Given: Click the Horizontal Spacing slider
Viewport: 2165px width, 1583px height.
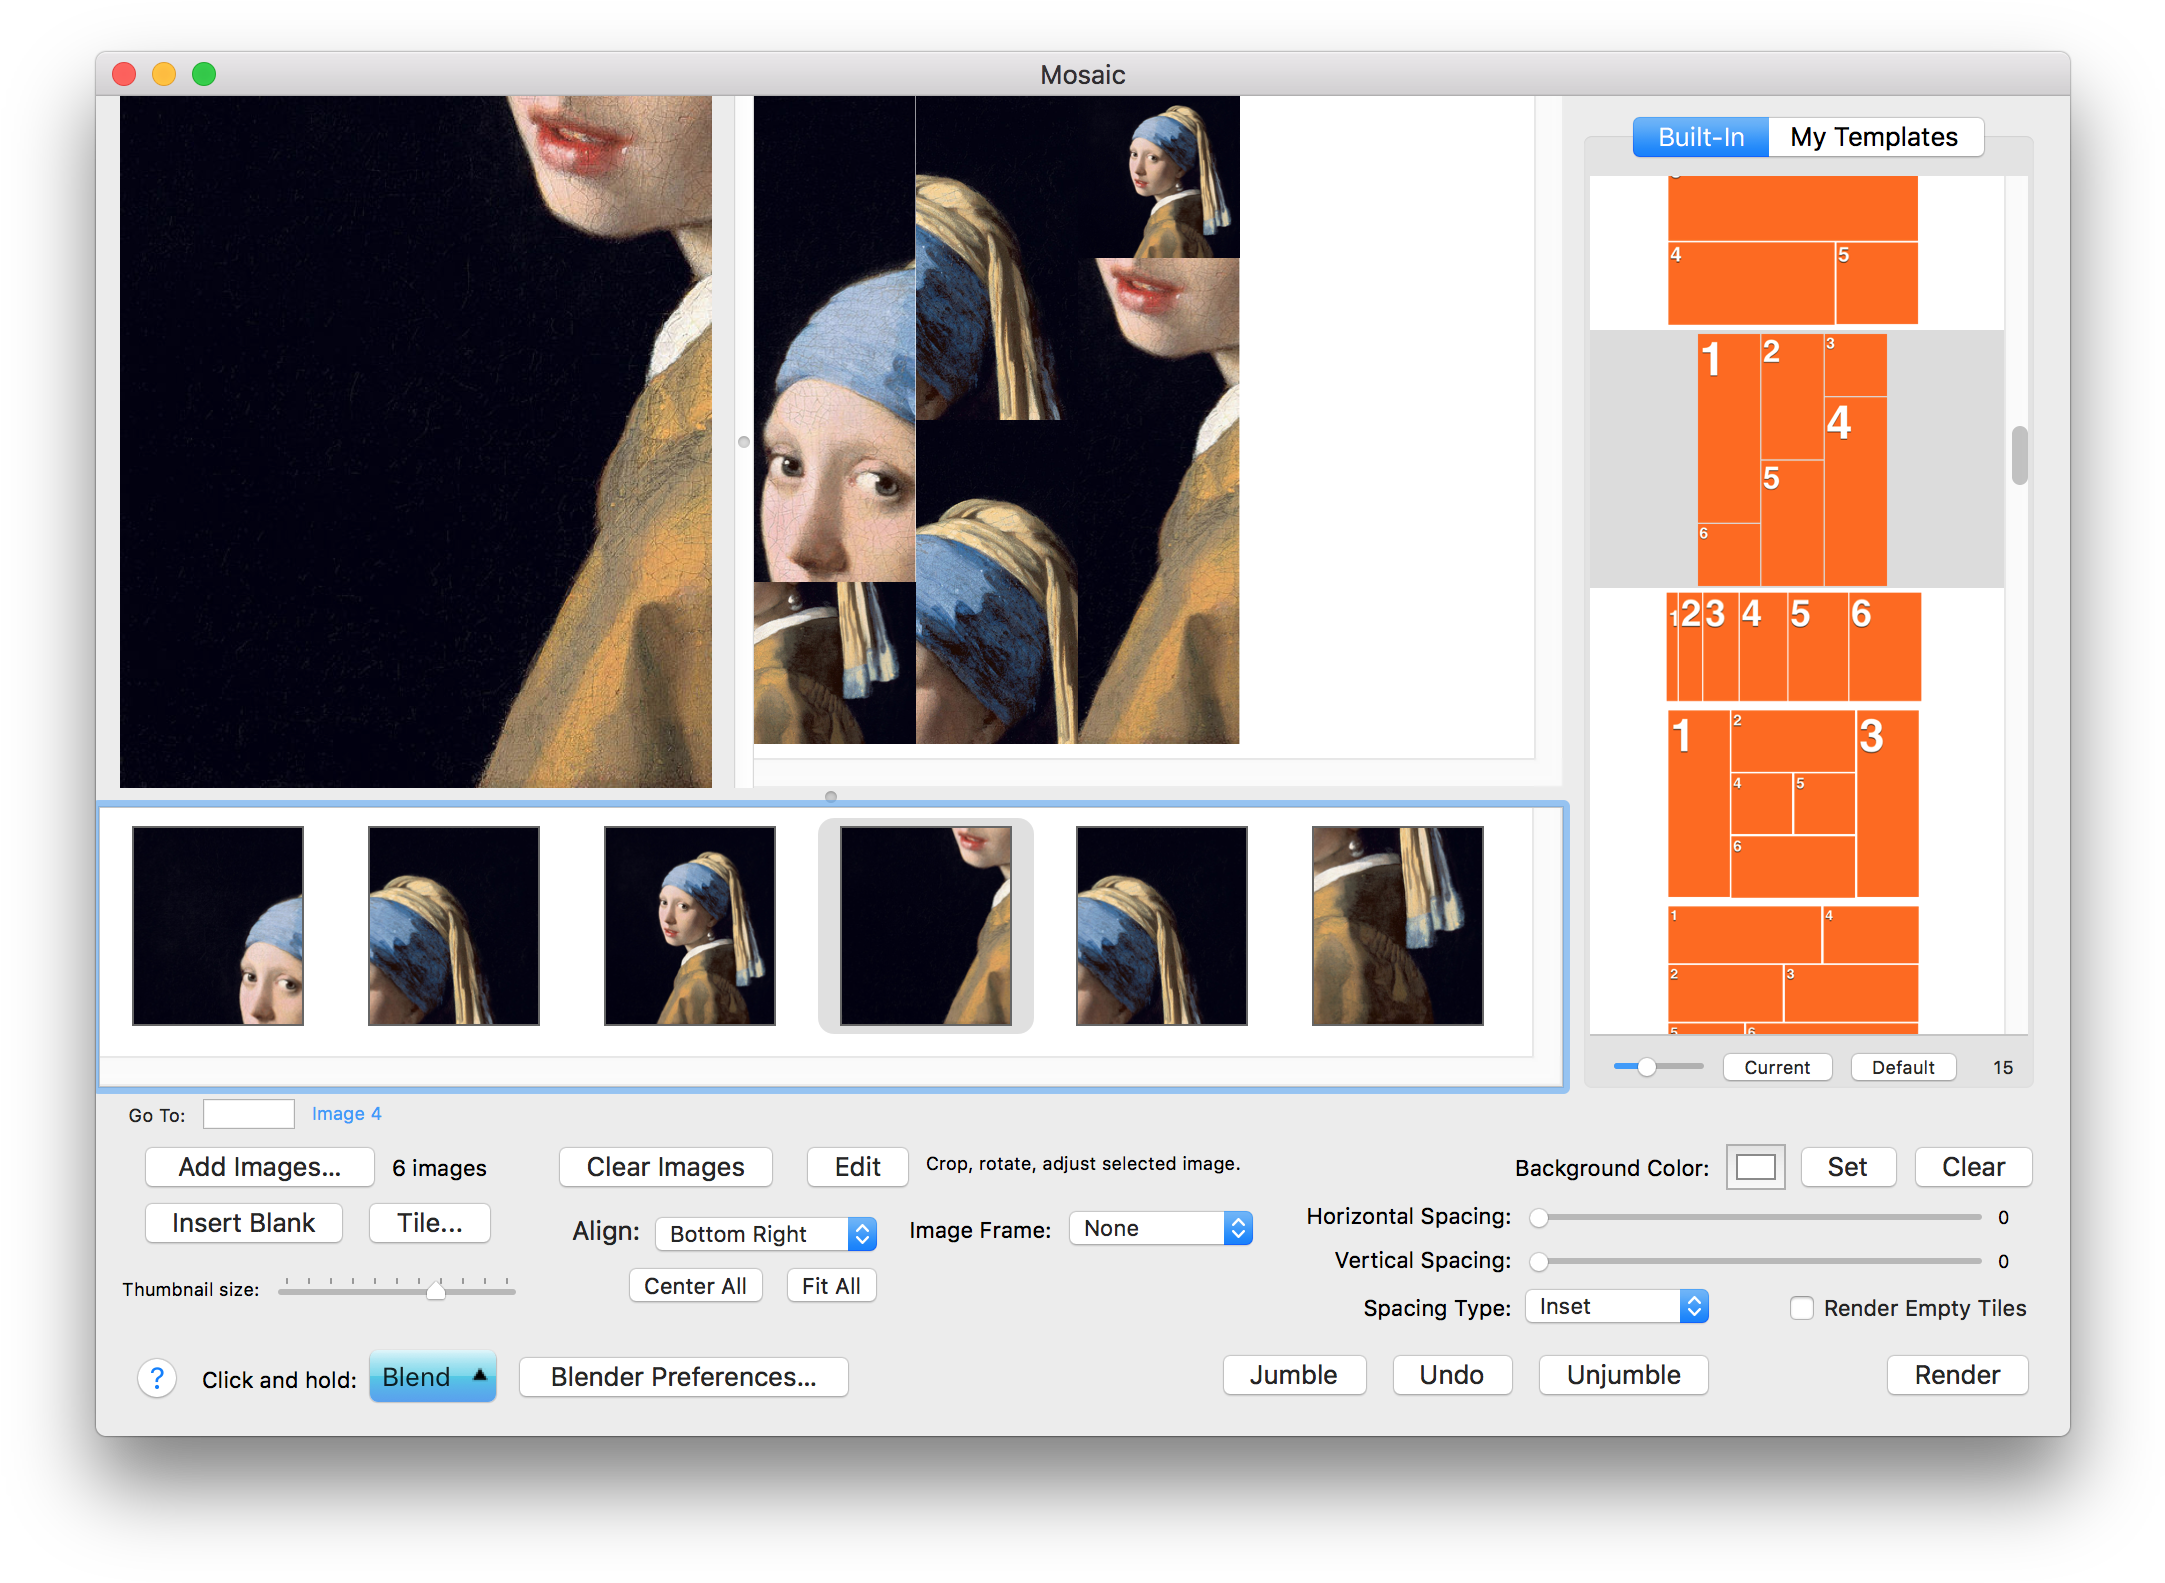Looking at the screenshot, I should [1756, 1217].
